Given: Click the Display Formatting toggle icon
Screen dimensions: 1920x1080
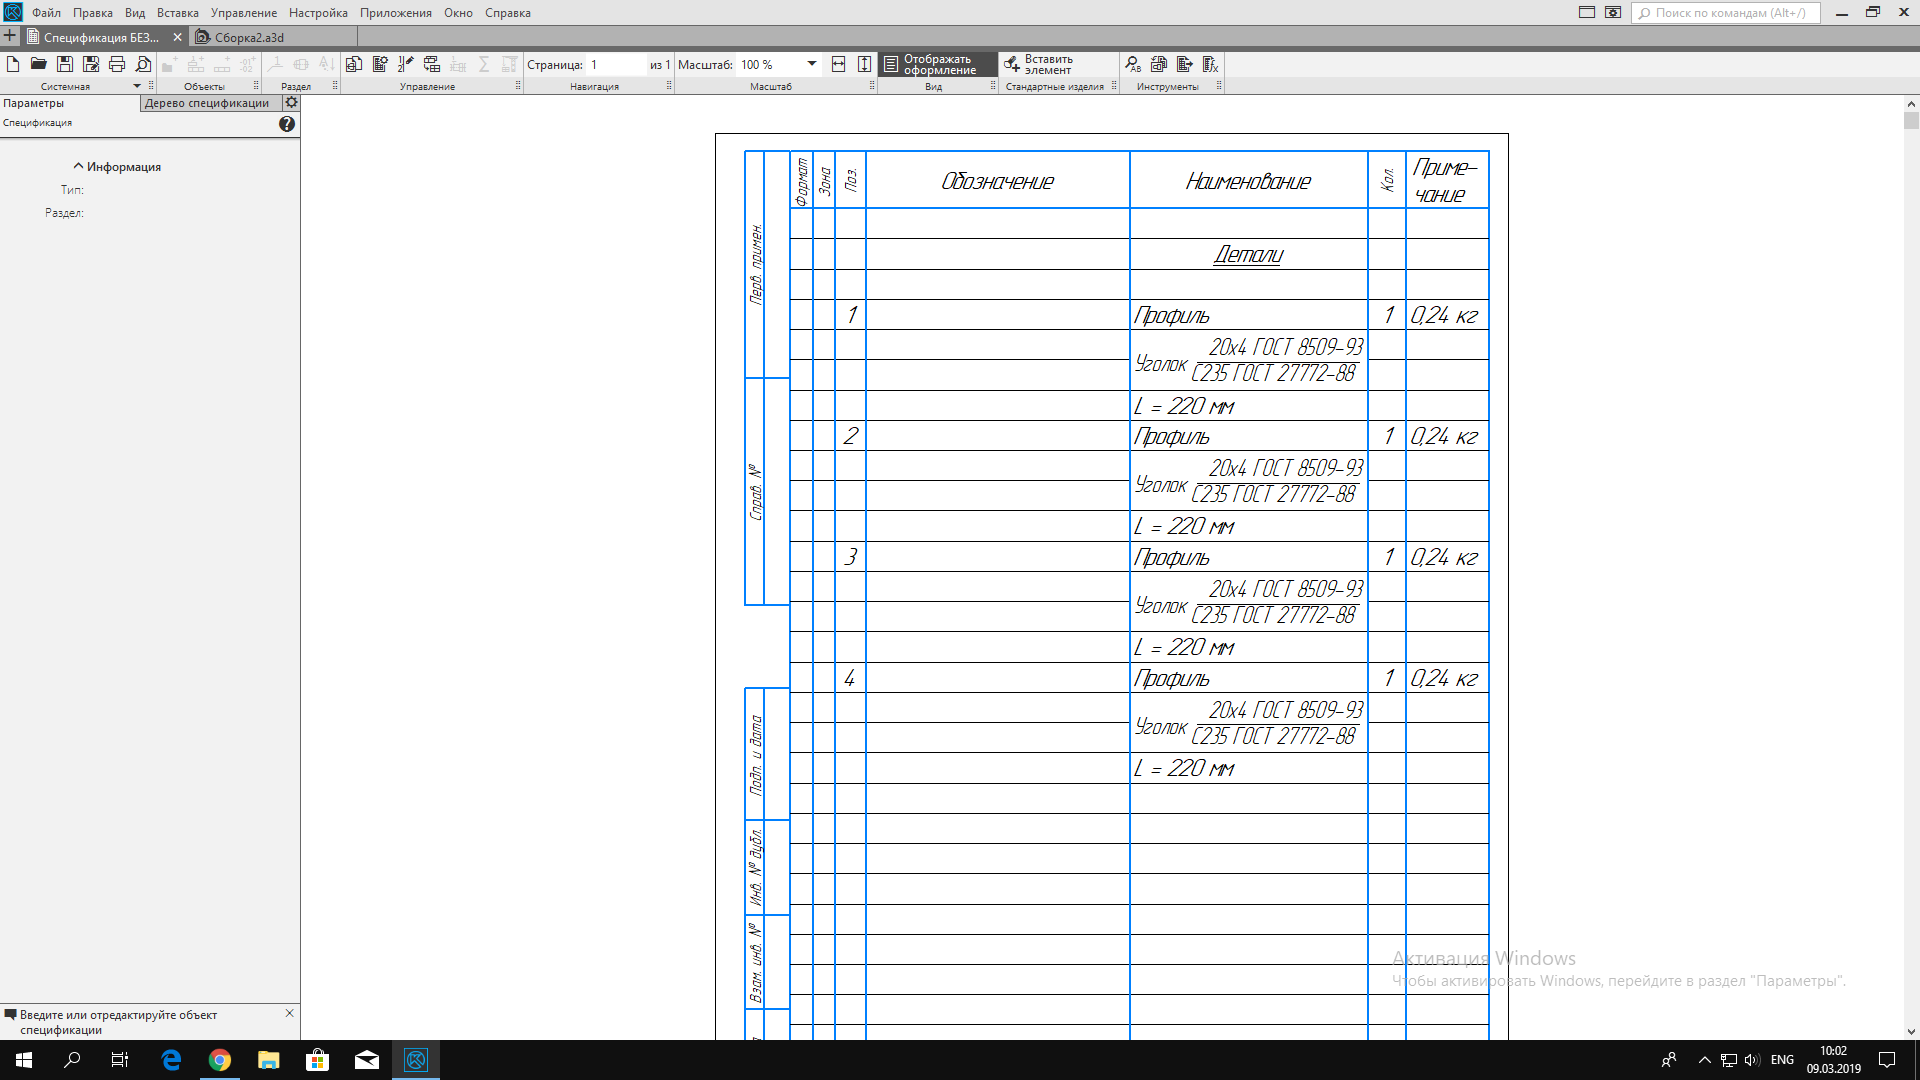Looking at the screenshot, I should pos(891,65).
